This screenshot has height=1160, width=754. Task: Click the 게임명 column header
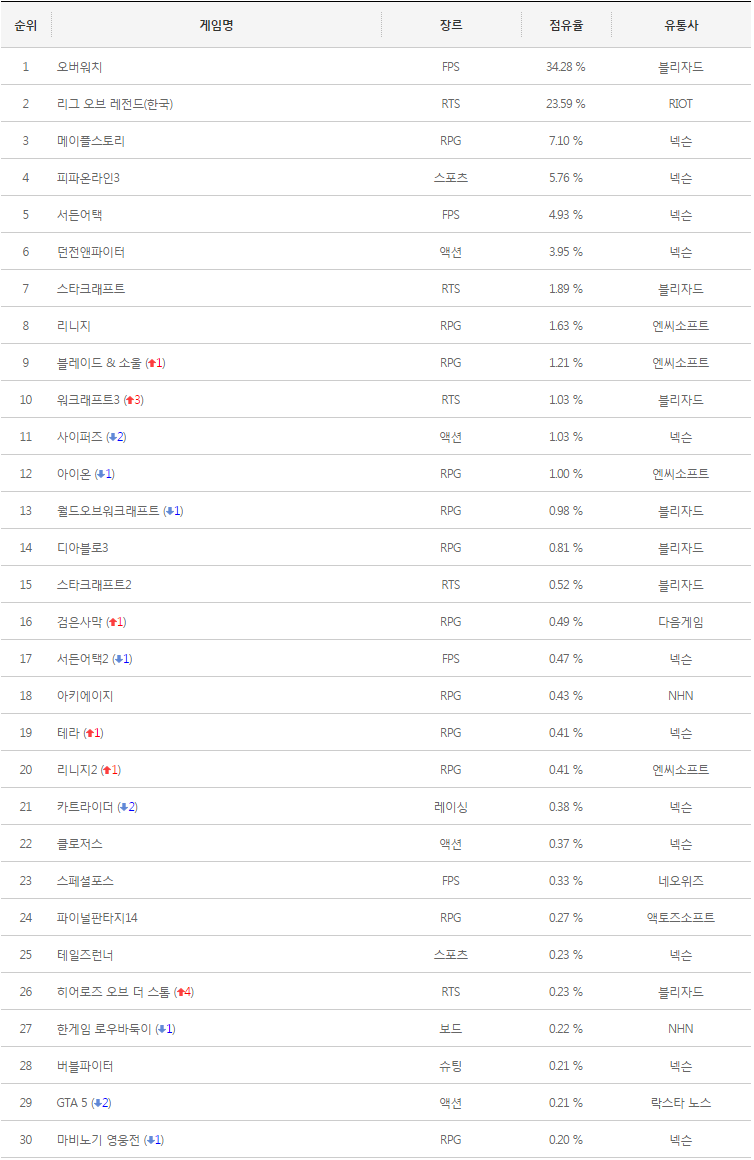tap(216, 25)
